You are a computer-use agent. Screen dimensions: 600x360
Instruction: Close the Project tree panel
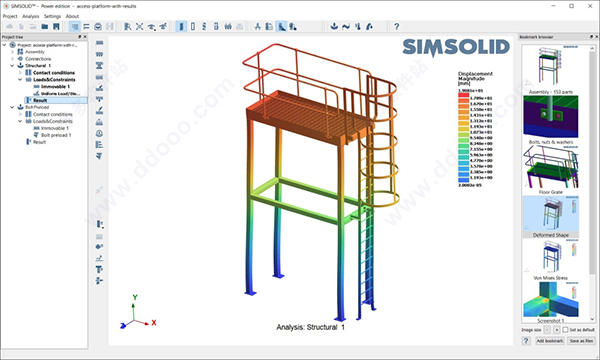coord(85,37)
